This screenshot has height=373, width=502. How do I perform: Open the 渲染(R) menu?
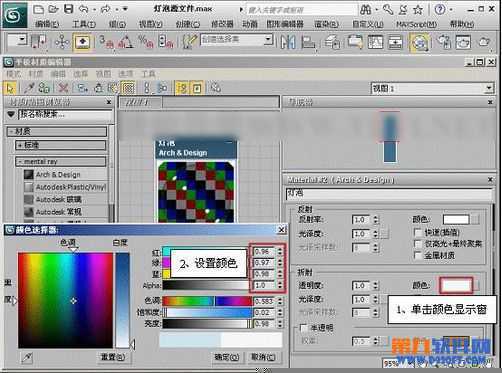[x=326, y=24]
